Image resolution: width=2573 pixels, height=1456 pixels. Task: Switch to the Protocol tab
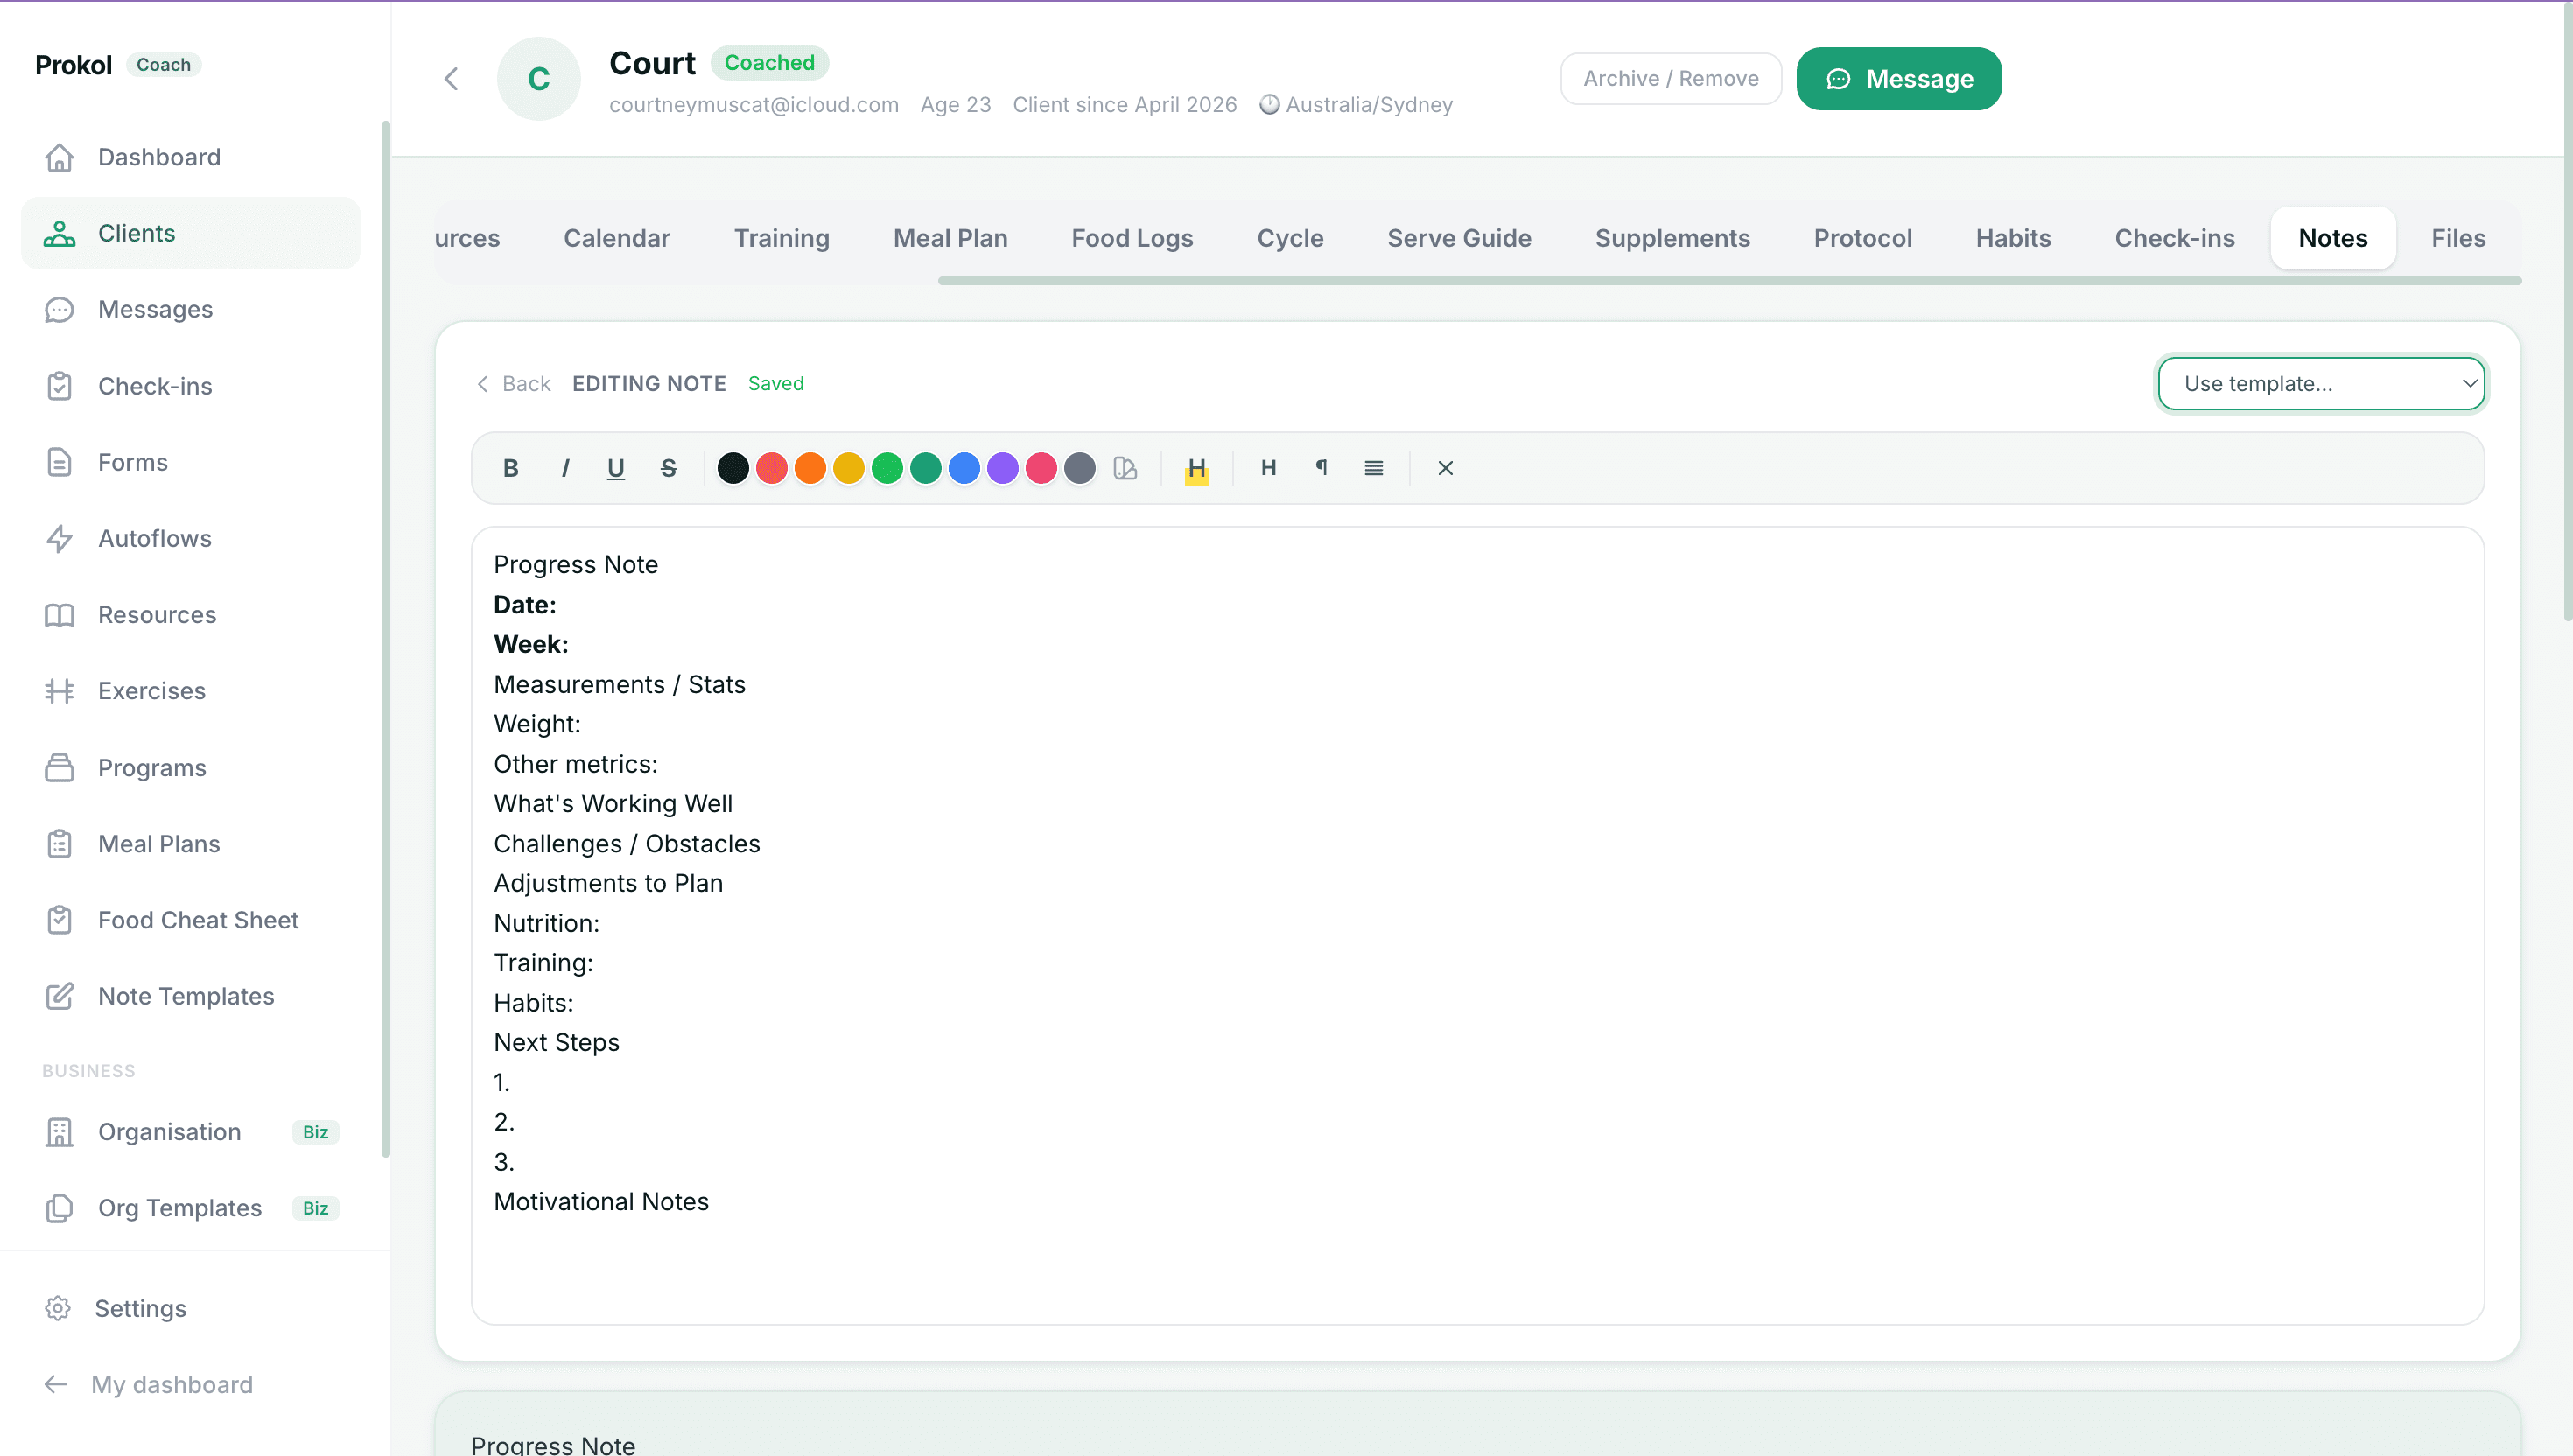point(1863,238)
